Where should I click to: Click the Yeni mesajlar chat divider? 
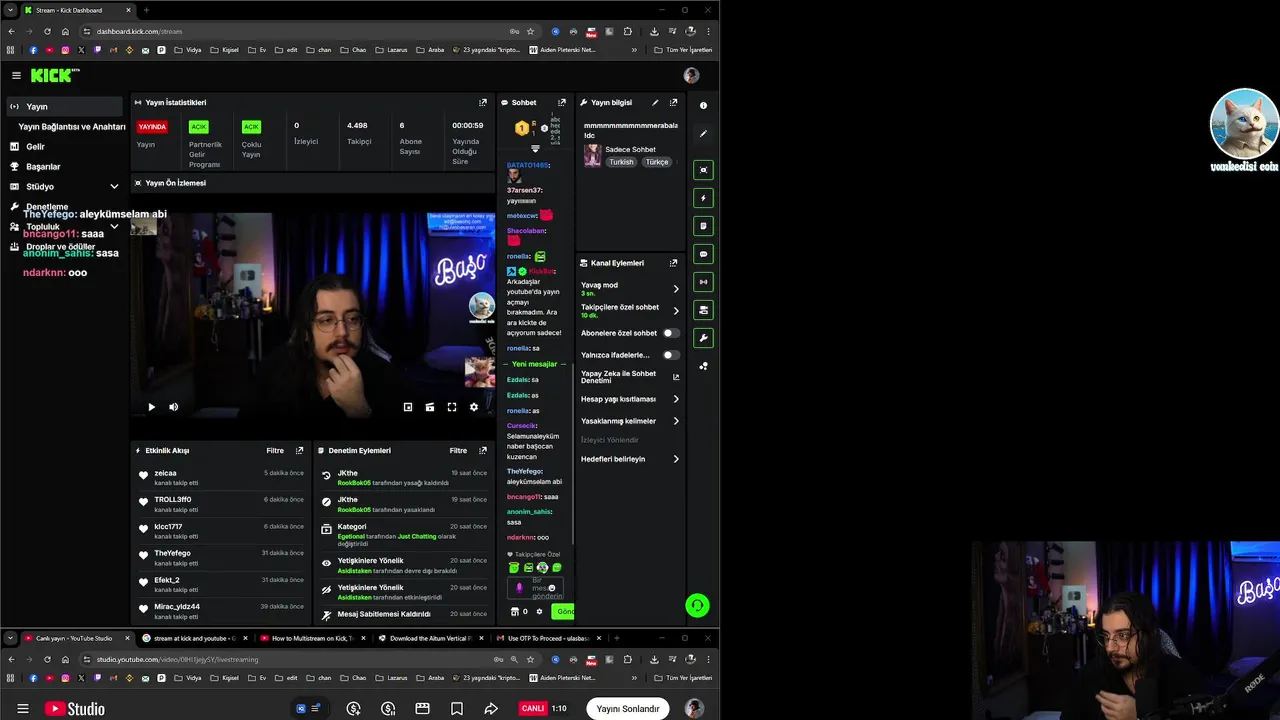535,364
